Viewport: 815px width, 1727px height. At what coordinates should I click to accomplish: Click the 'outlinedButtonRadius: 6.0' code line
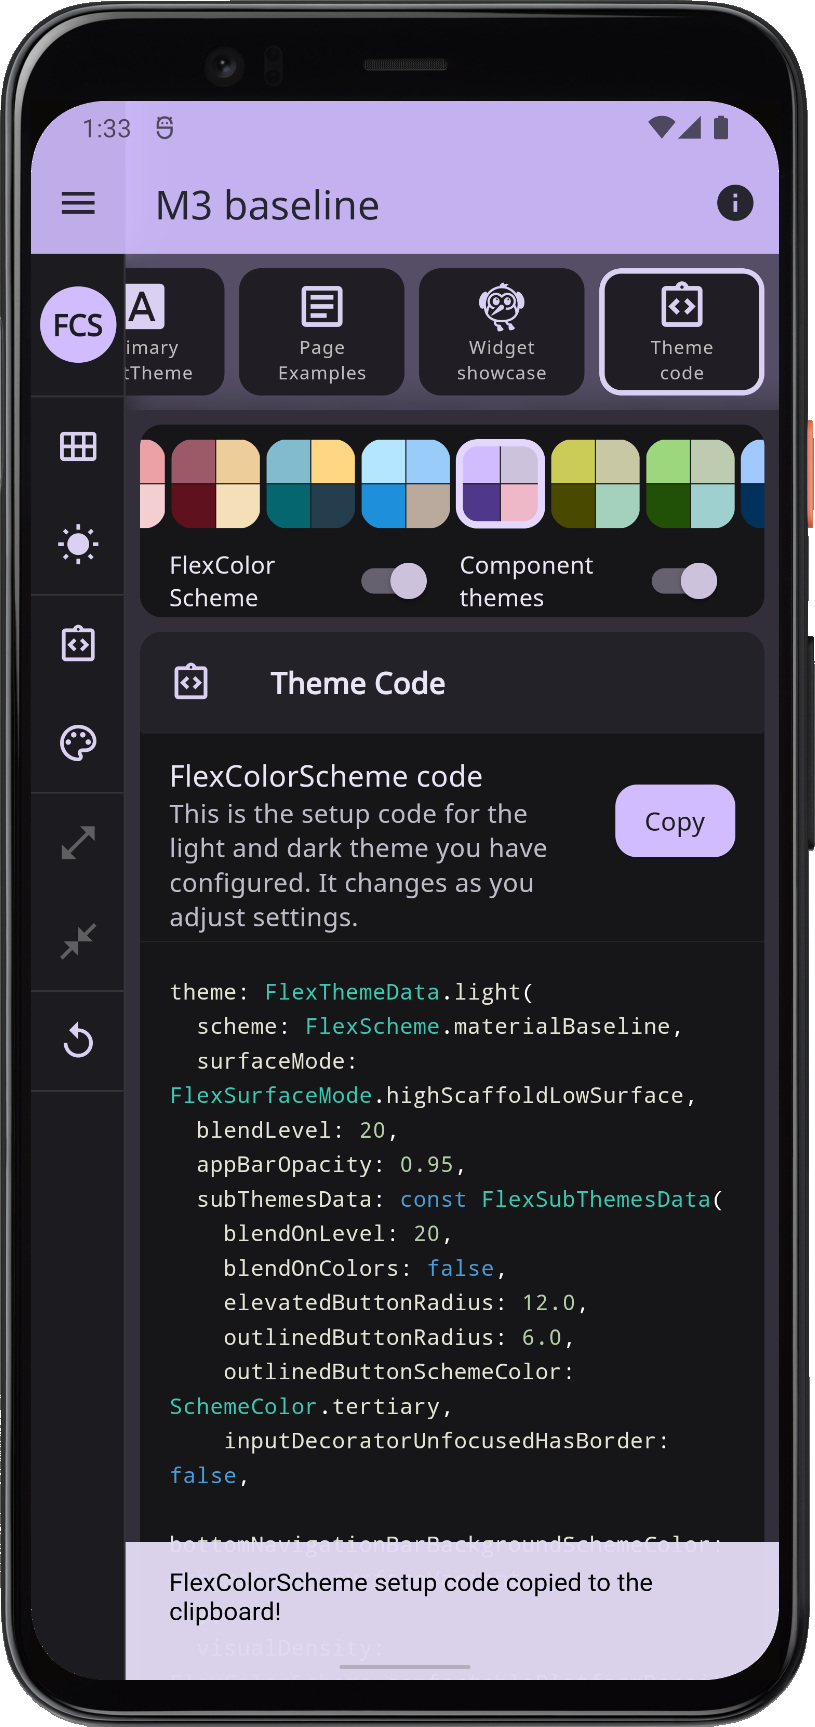pyautogui.click(x=398, y=1337)
